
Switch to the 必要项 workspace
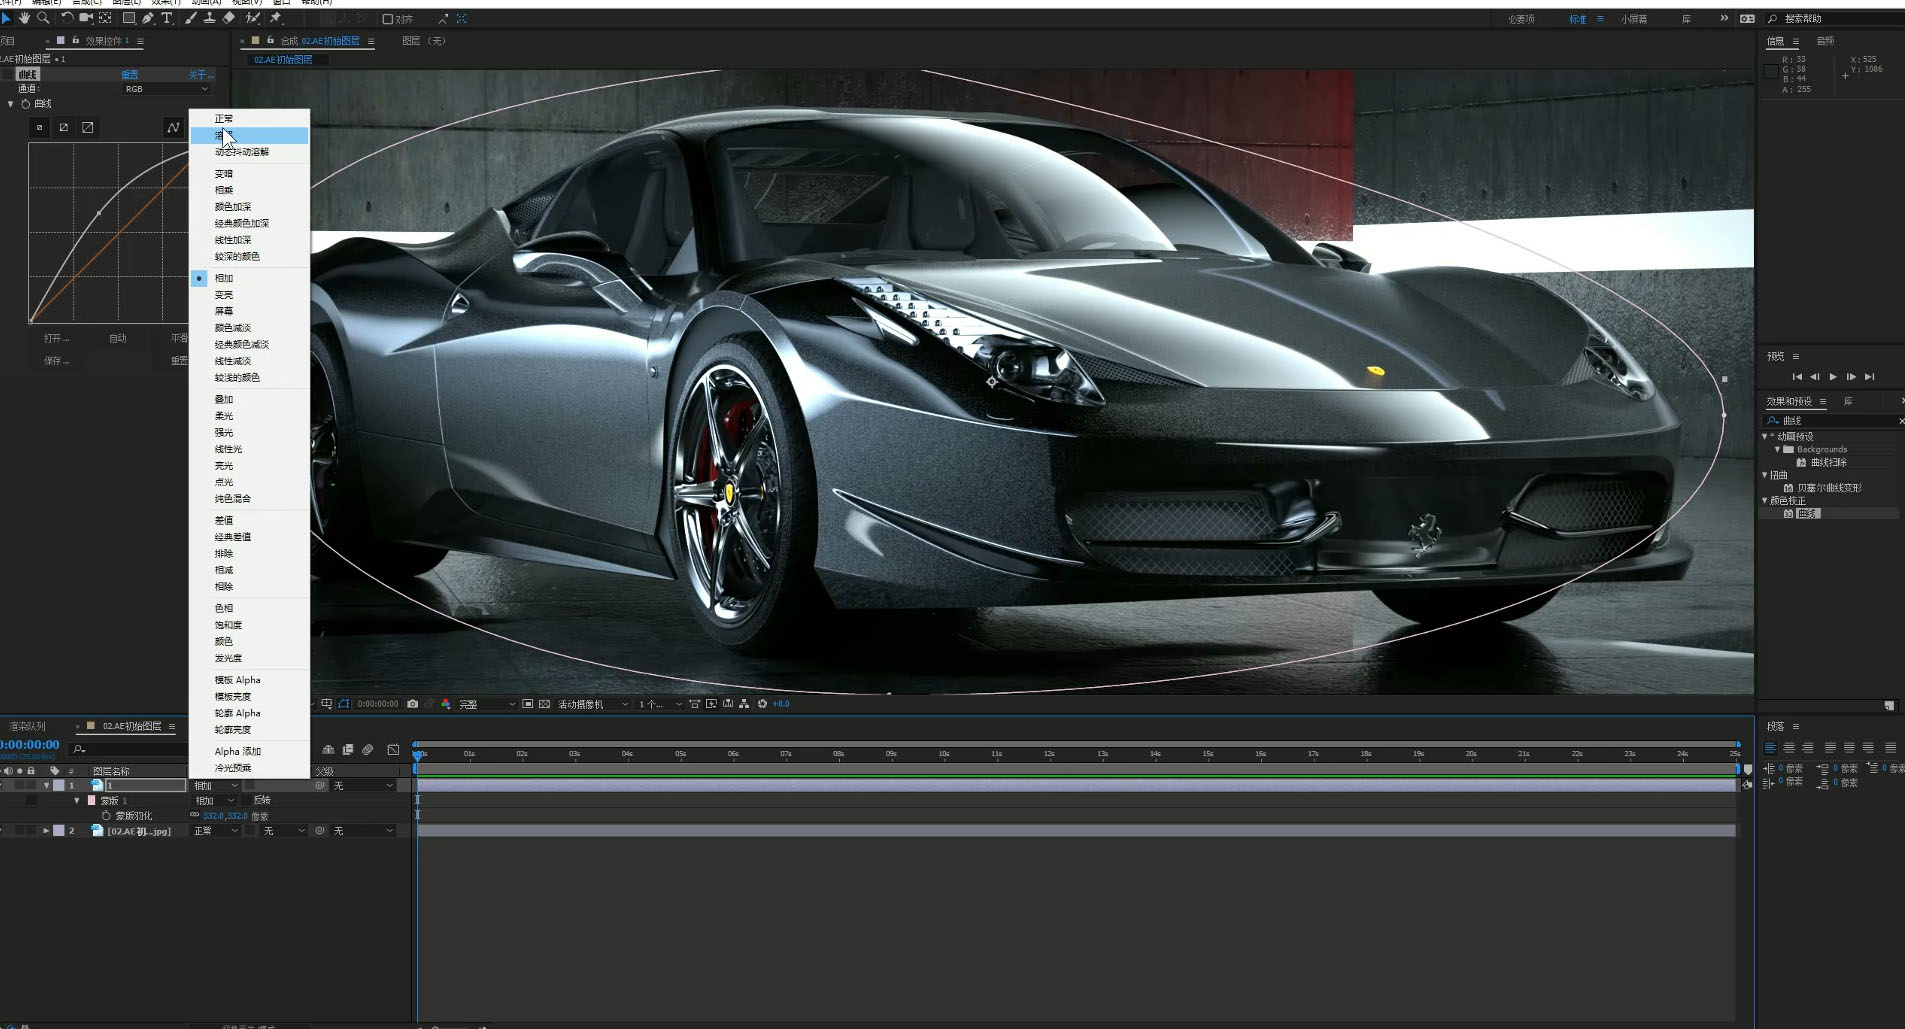pyautogui.click(x=1521, y=19)
